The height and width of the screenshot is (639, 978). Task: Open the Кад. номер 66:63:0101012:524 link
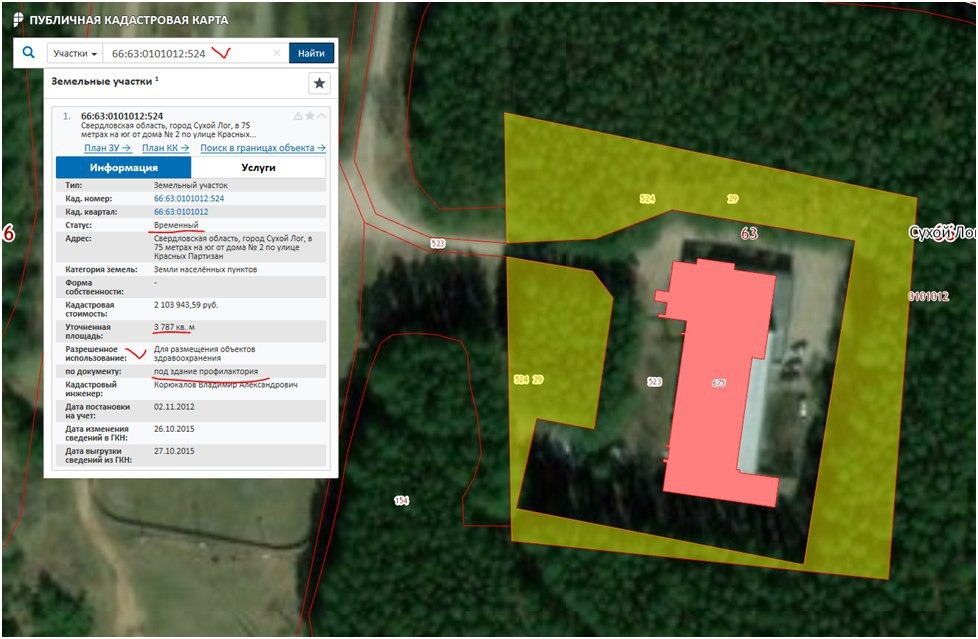coord(188,199)
